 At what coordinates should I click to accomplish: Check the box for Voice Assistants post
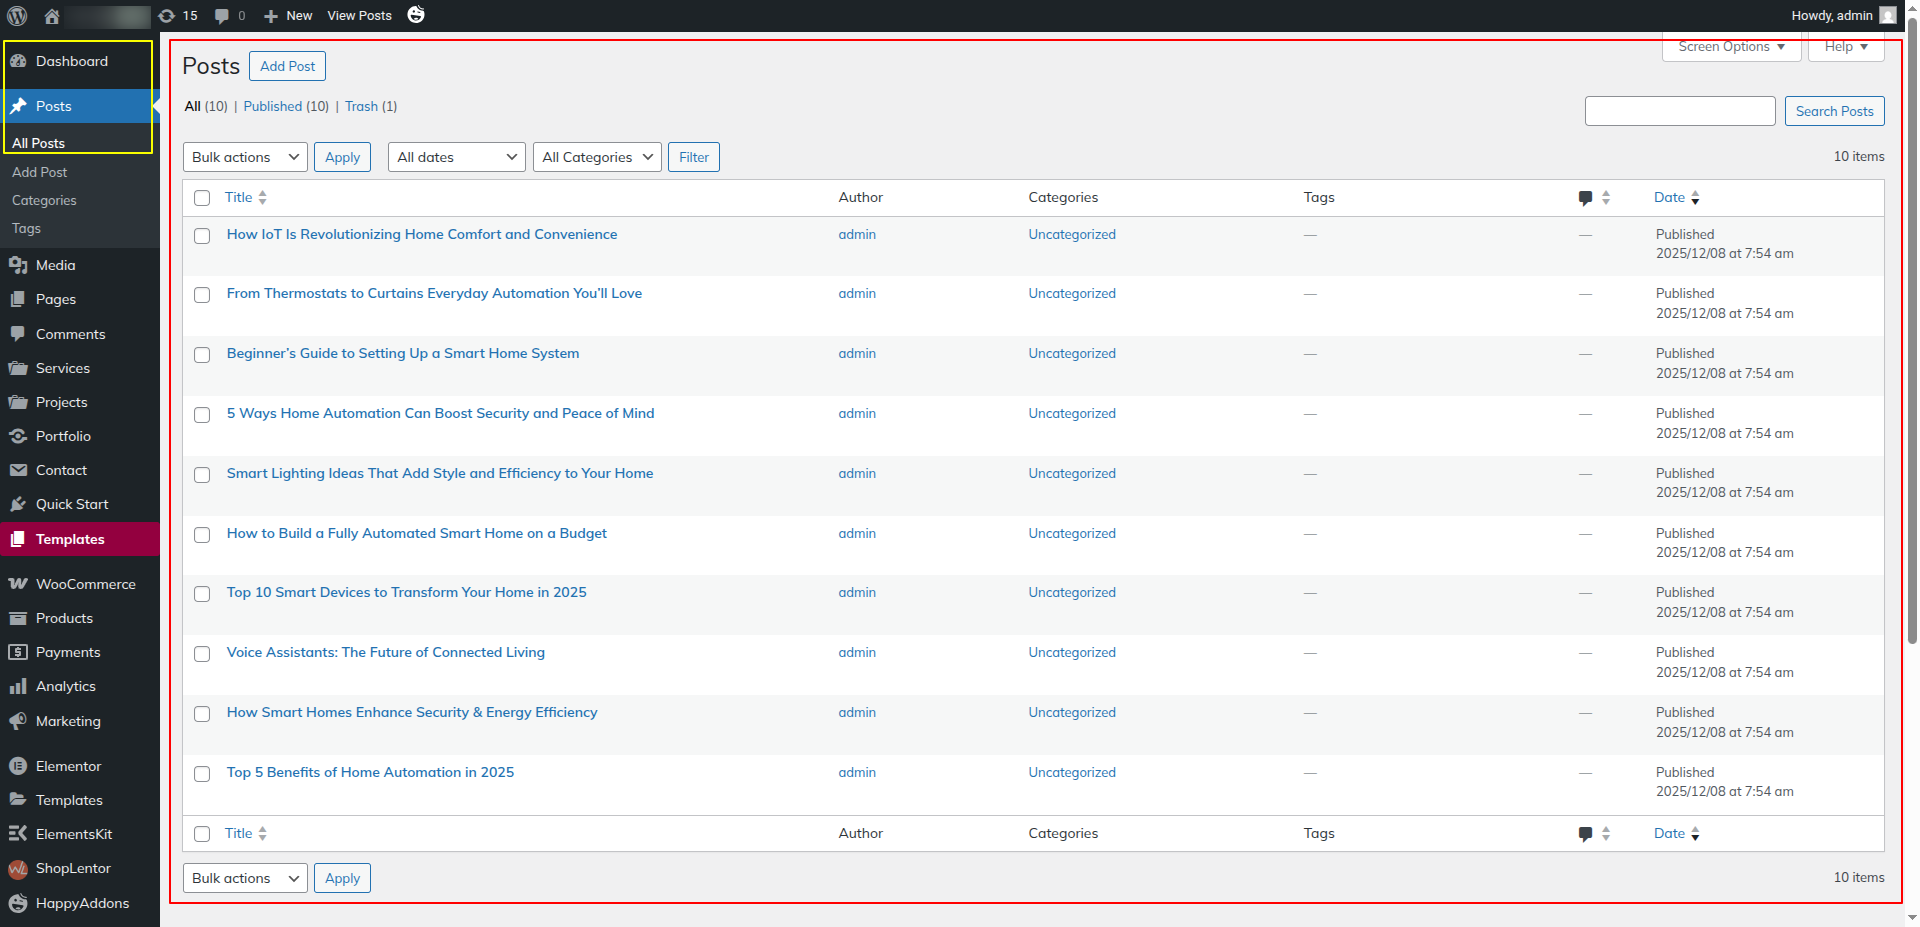click(202, 654)
